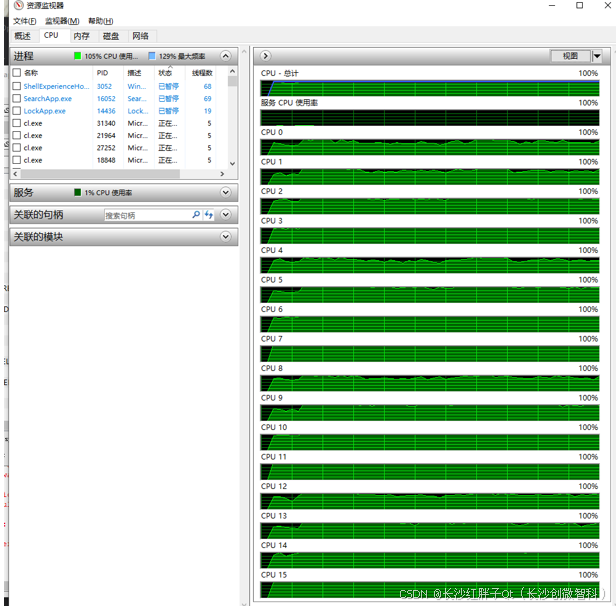The height and width of the screenshot is (606, 616).
Task: Click the 视图 button above graphs
Action: 569,56
